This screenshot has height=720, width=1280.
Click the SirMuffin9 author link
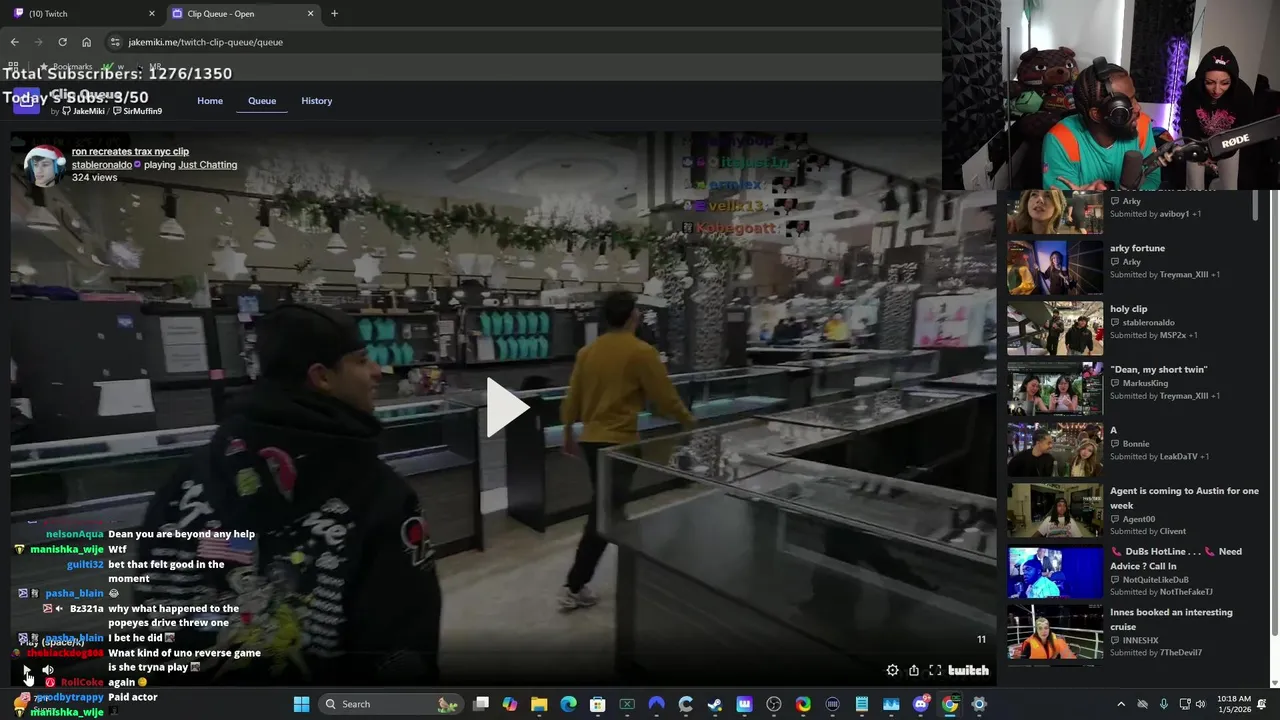[138, 111]
